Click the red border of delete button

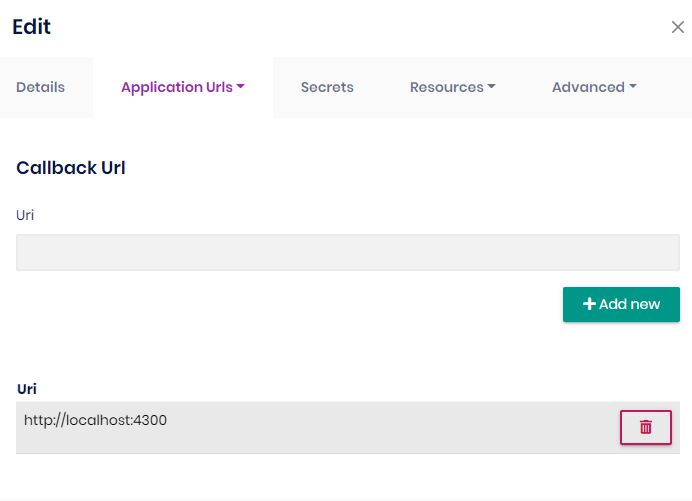coord(622,427)
